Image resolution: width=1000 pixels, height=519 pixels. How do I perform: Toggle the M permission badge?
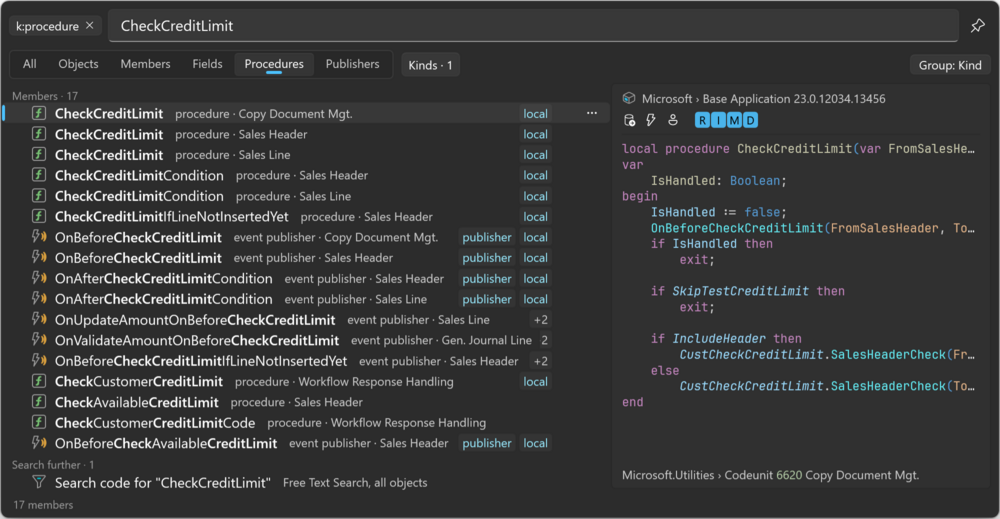coord(734,120)
